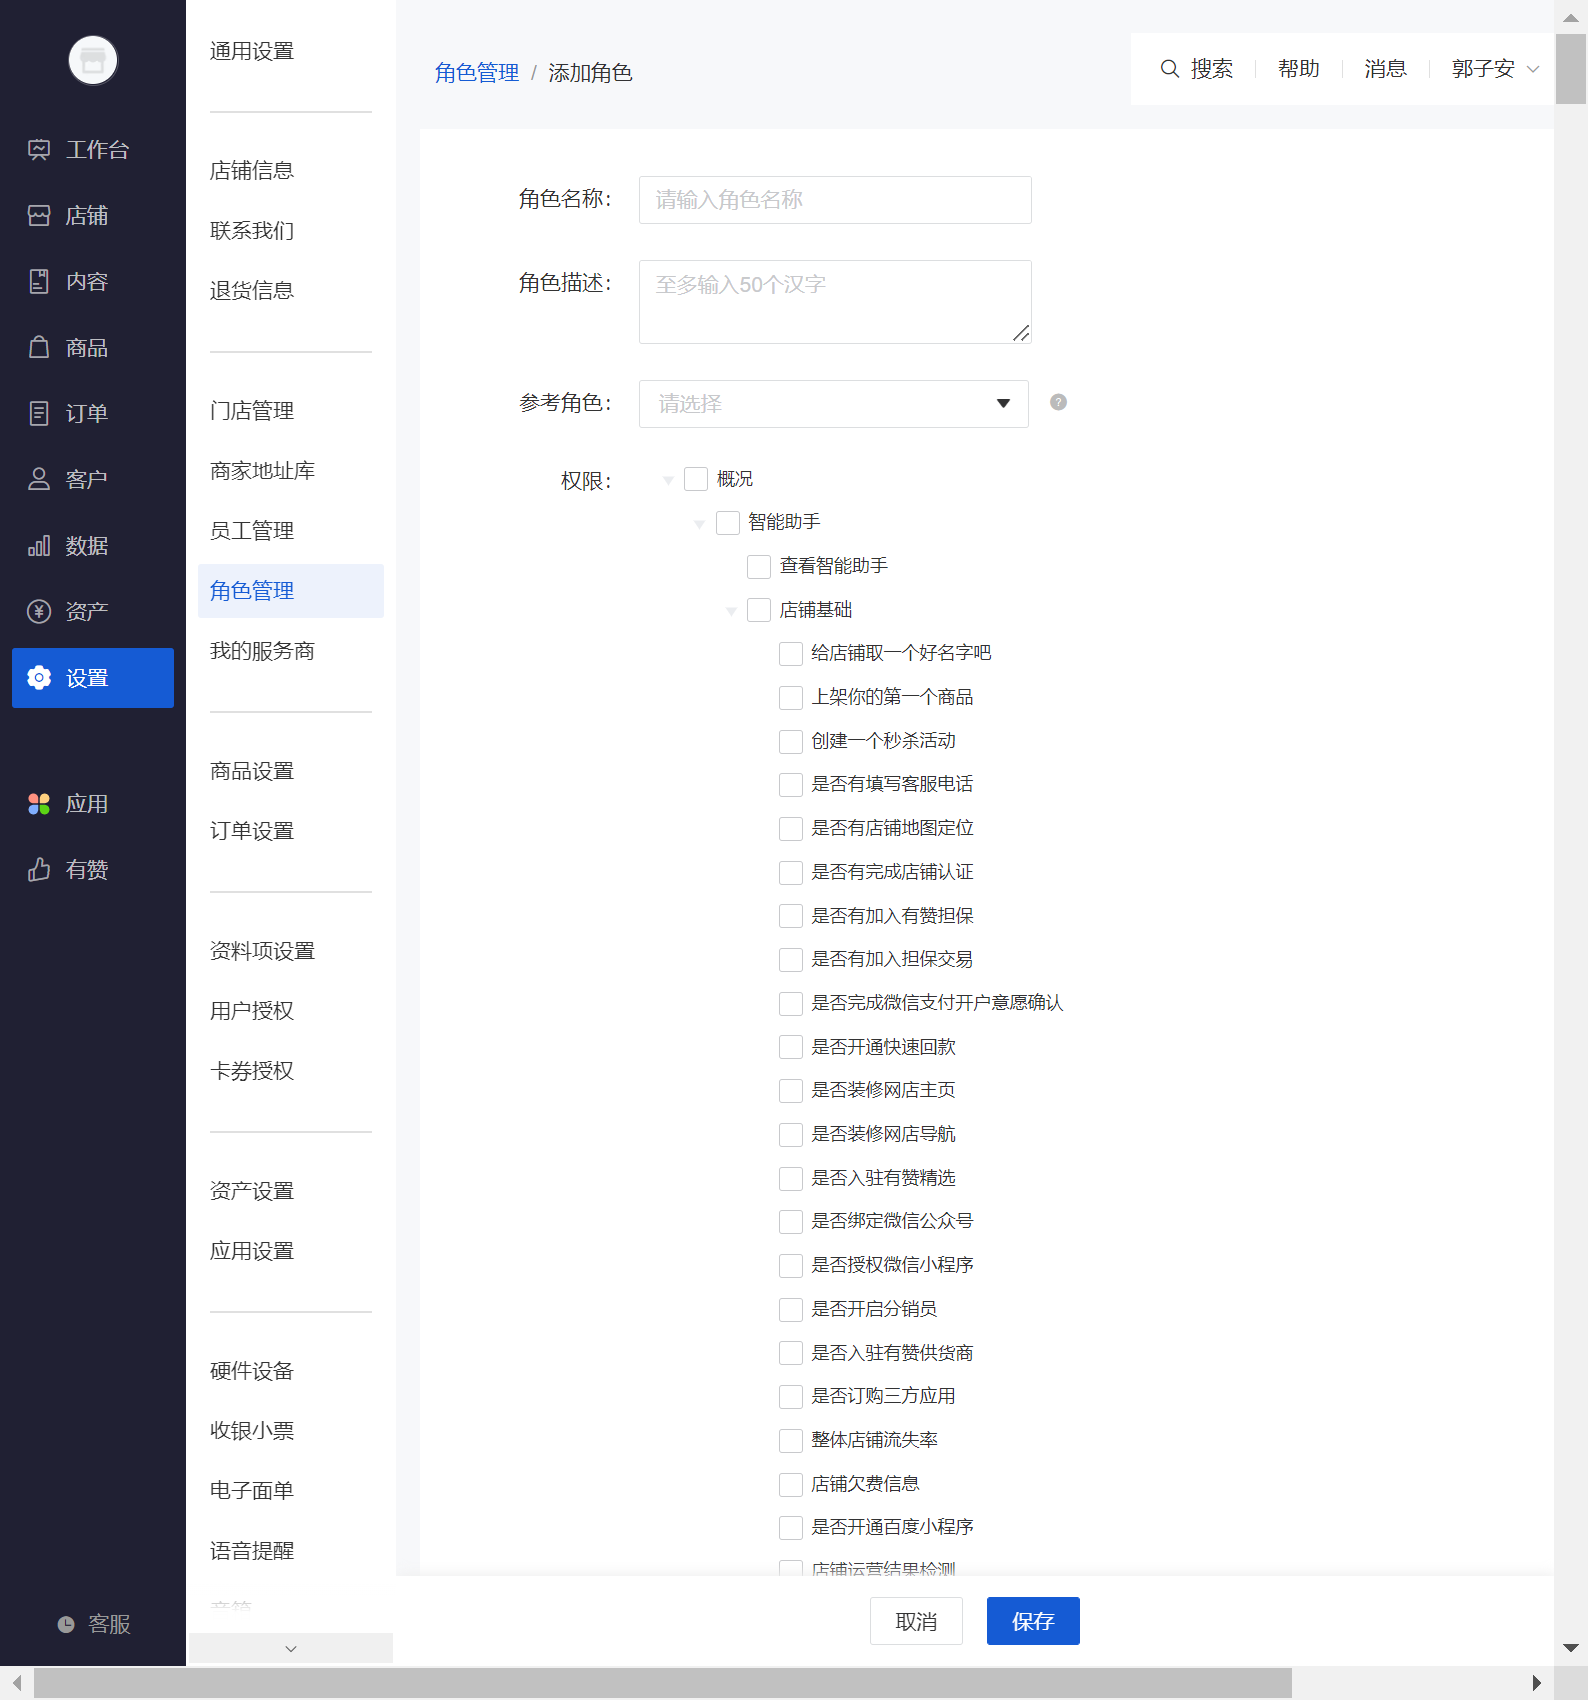1588x1700 pixels.
Task: Open the 参考角色 select dropdown
Action: coord(834,404)
